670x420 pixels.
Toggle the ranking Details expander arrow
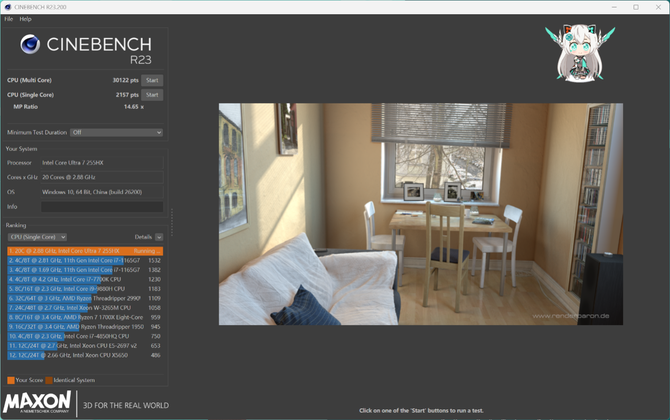click(x=158, y=237)
